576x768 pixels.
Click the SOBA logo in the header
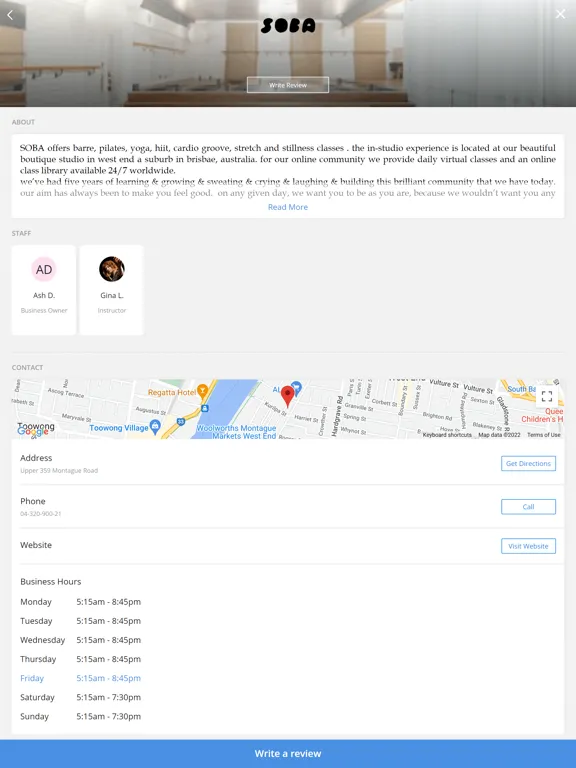[x=288, y=25]
